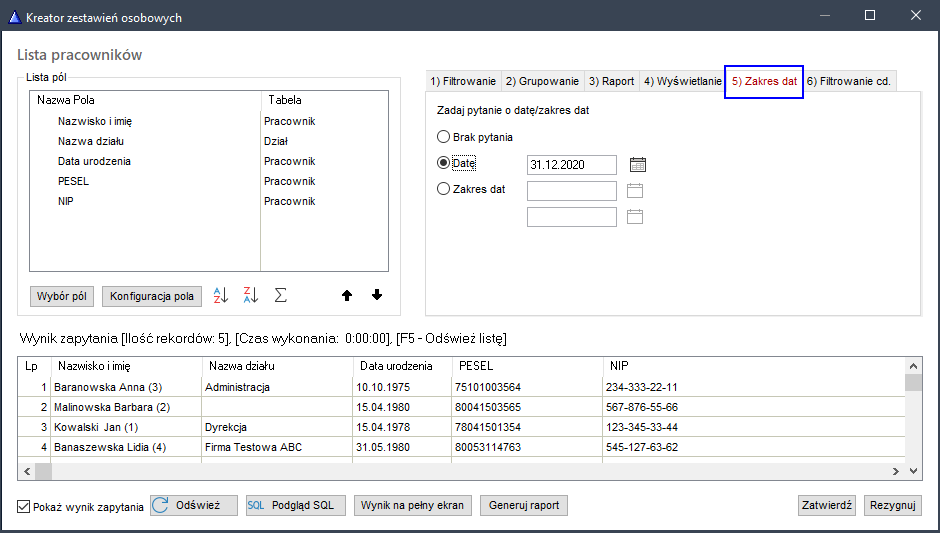The height and width of the screenshot is (533, 940).
Task: Open calendar for second Zakres dat field
Action: click(634, 217)
